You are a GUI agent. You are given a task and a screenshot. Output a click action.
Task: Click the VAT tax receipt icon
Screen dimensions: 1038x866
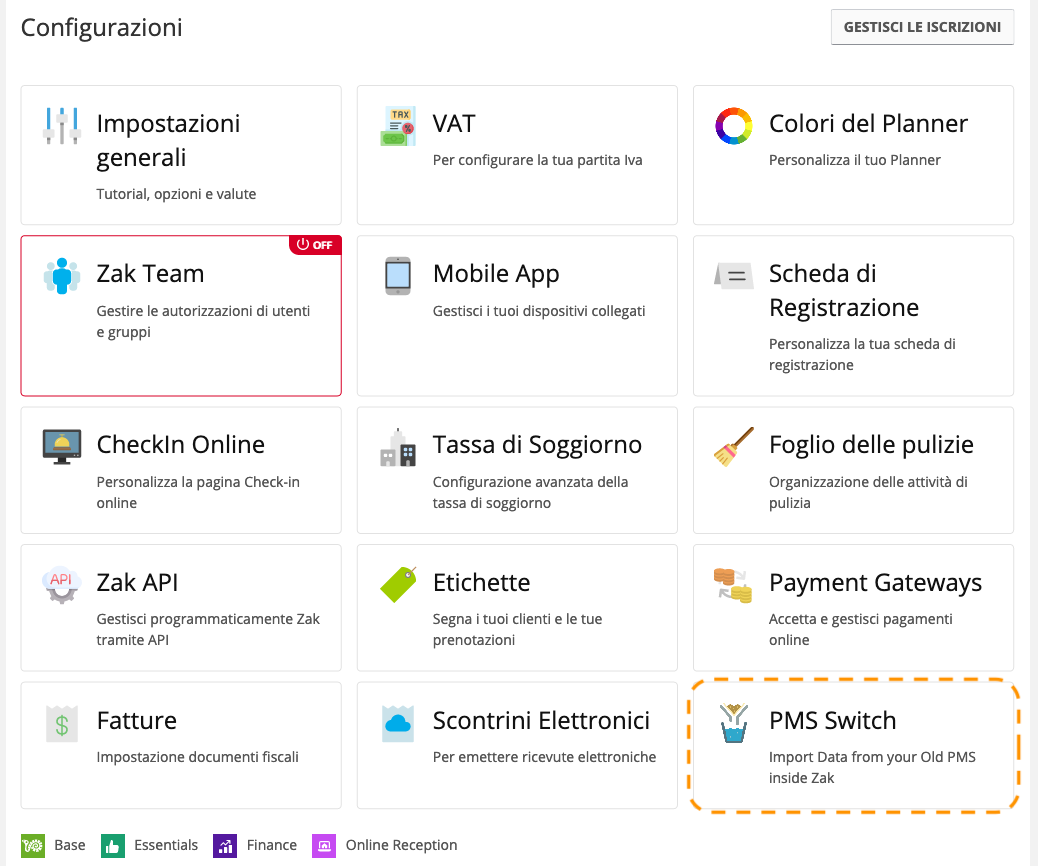point(398,126)
